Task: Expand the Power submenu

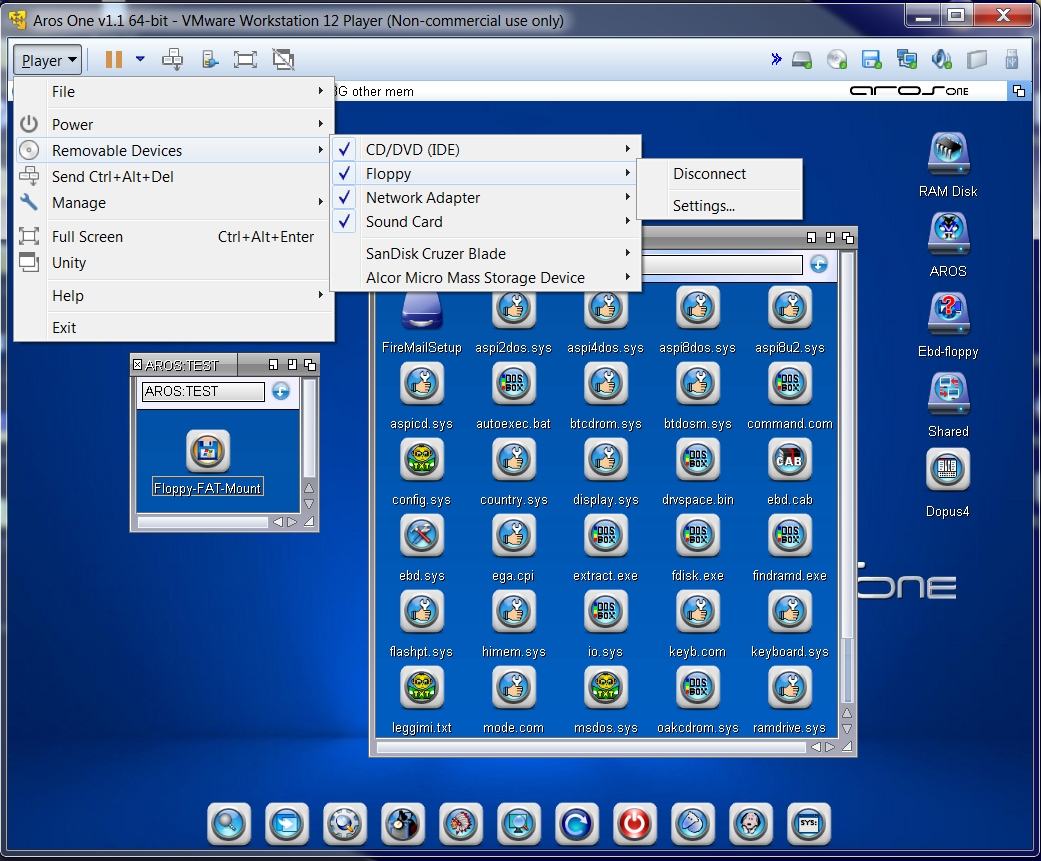Action: coord(72,125)
